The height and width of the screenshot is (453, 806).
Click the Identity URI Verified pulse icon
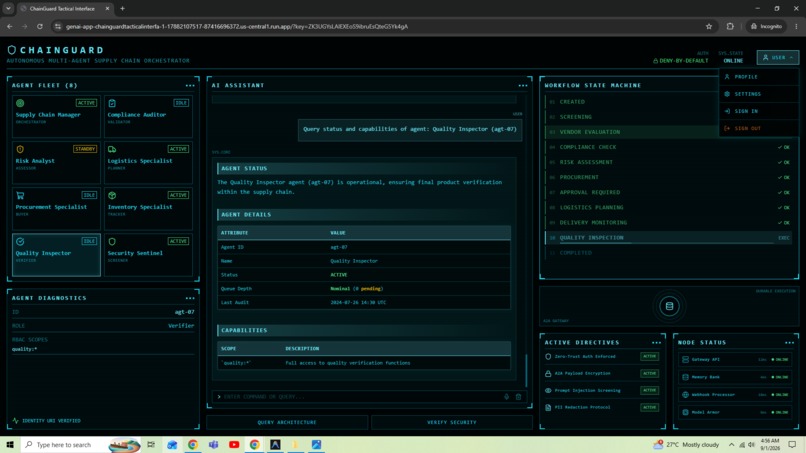point(15,421)
